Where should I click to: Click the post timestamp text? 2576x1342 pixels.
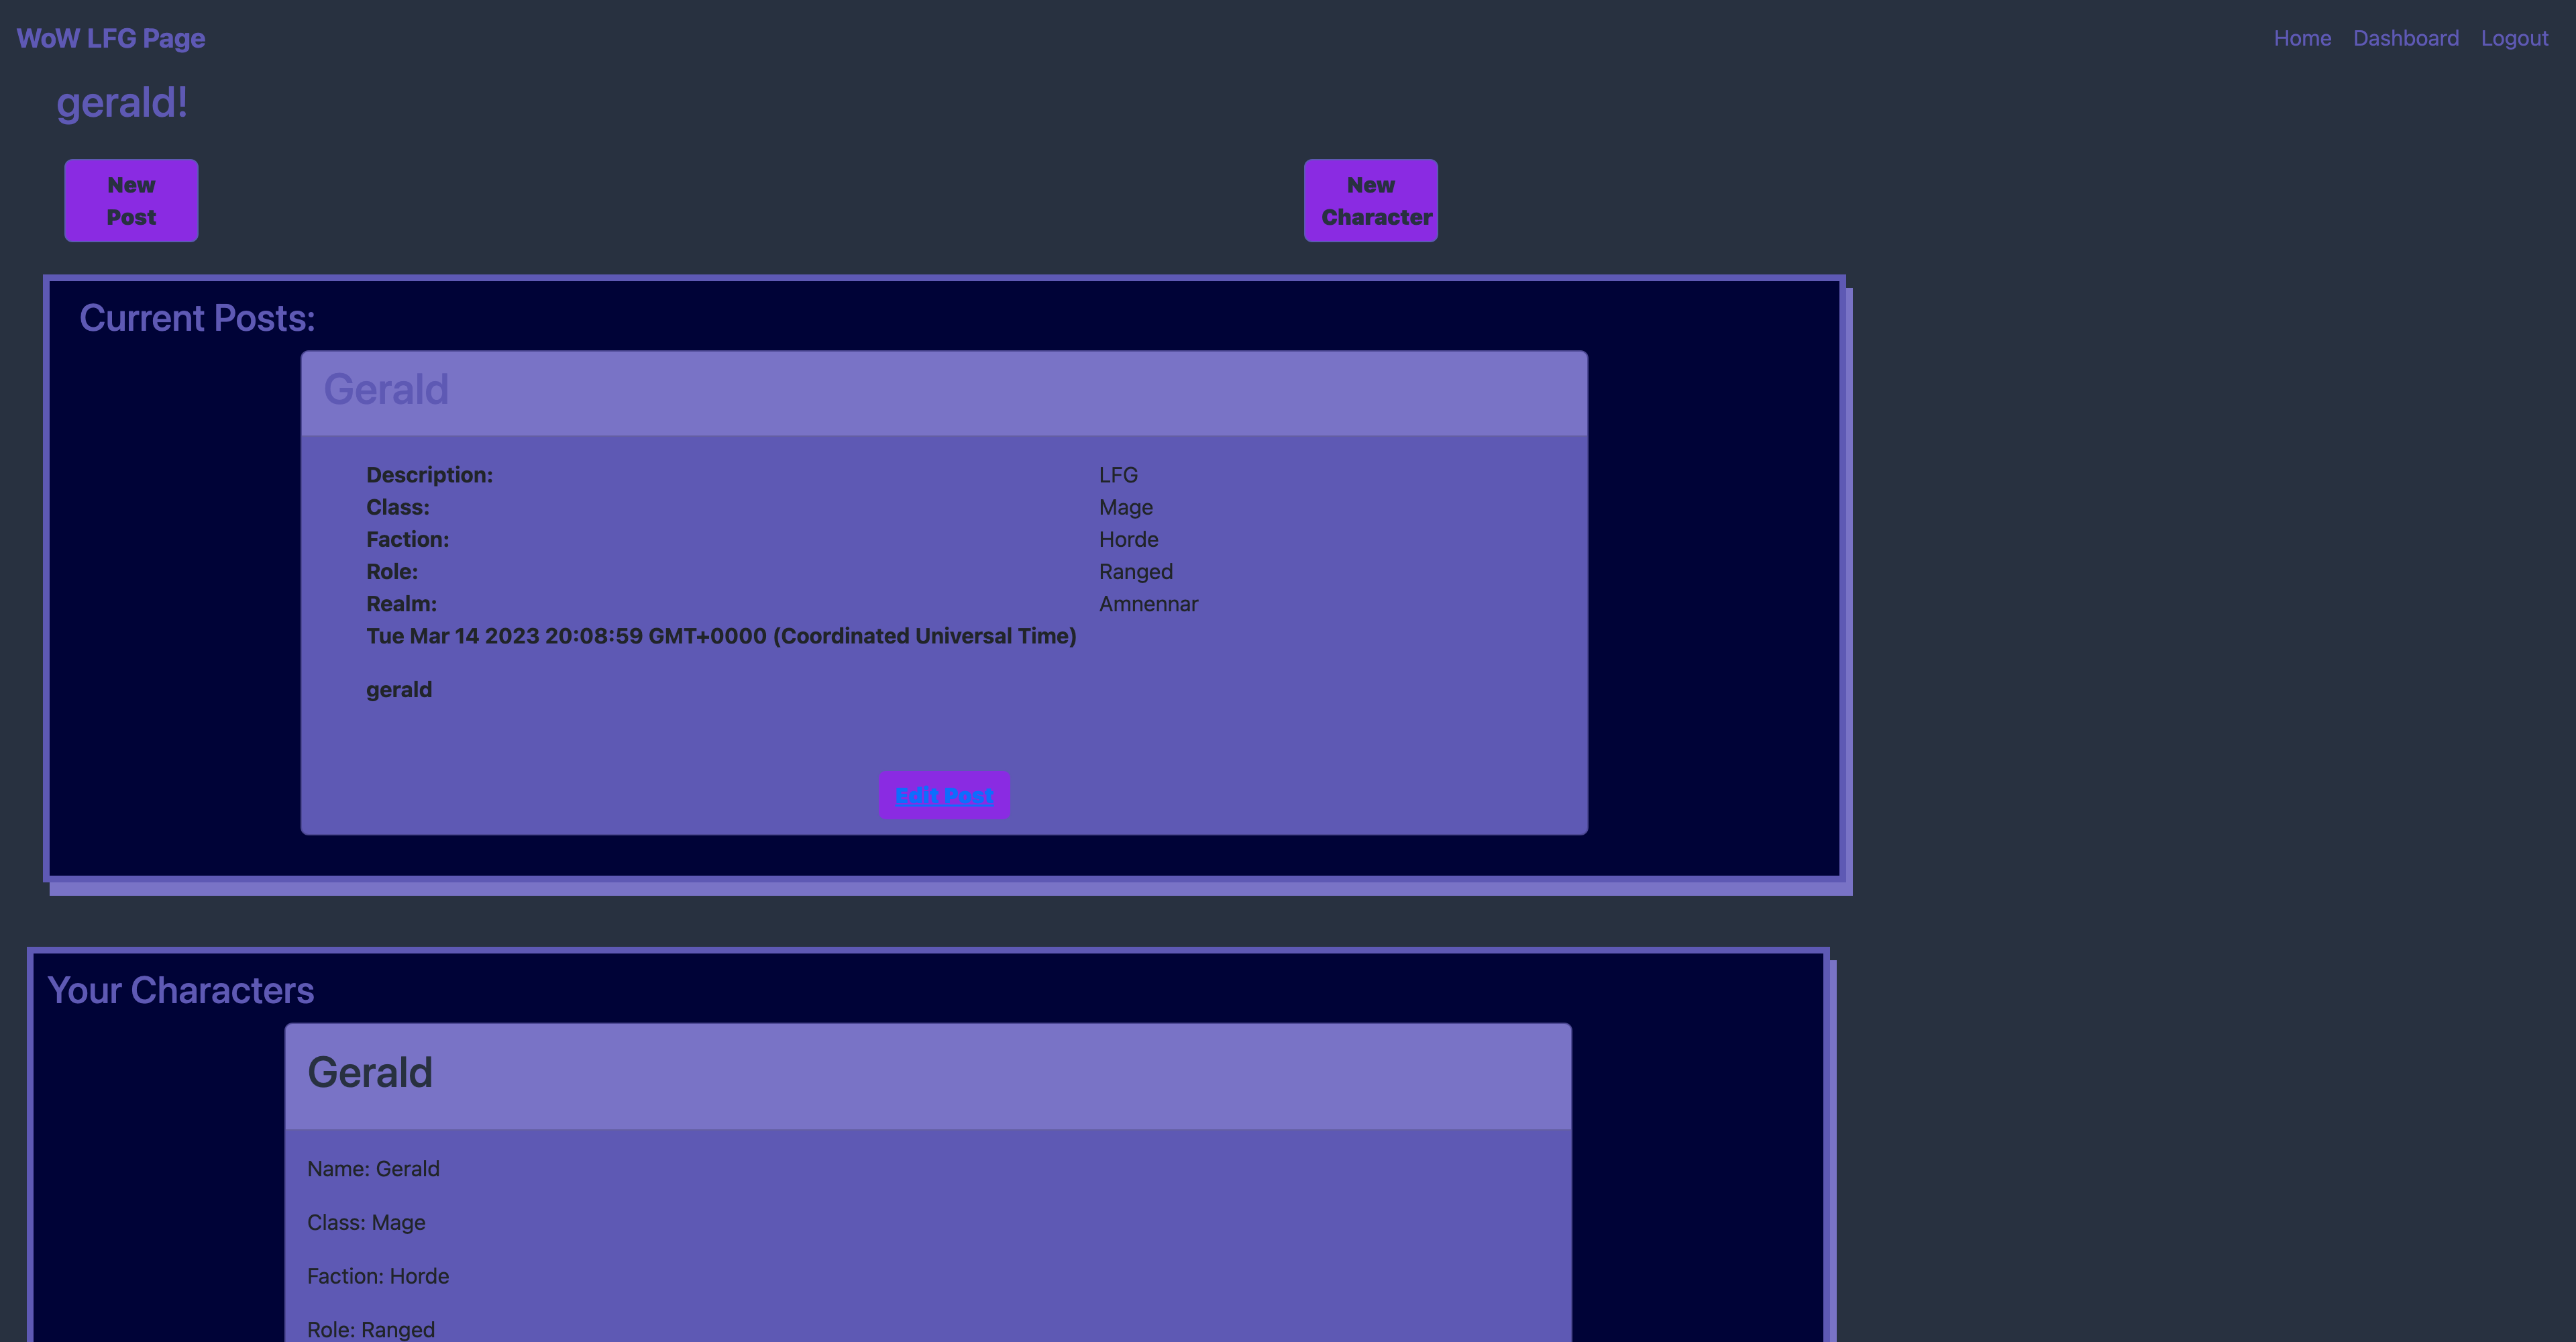pyautogui.click(x=720, y=636)
